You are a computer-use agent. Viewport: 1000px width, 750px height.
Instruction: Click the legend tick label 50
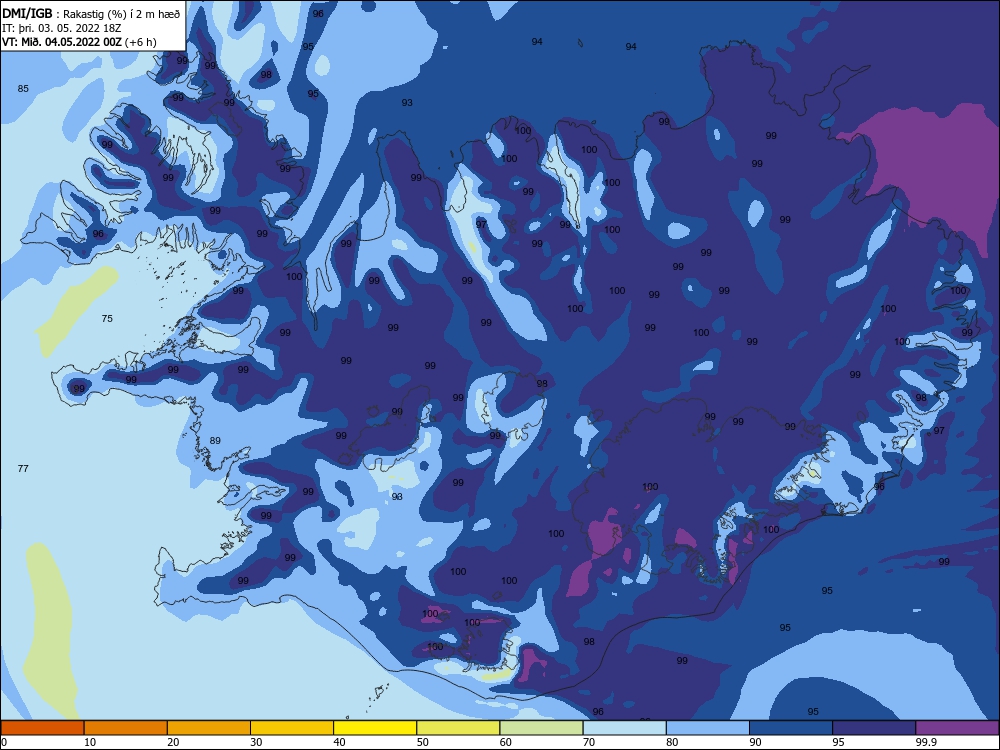[x=423, y=742]
